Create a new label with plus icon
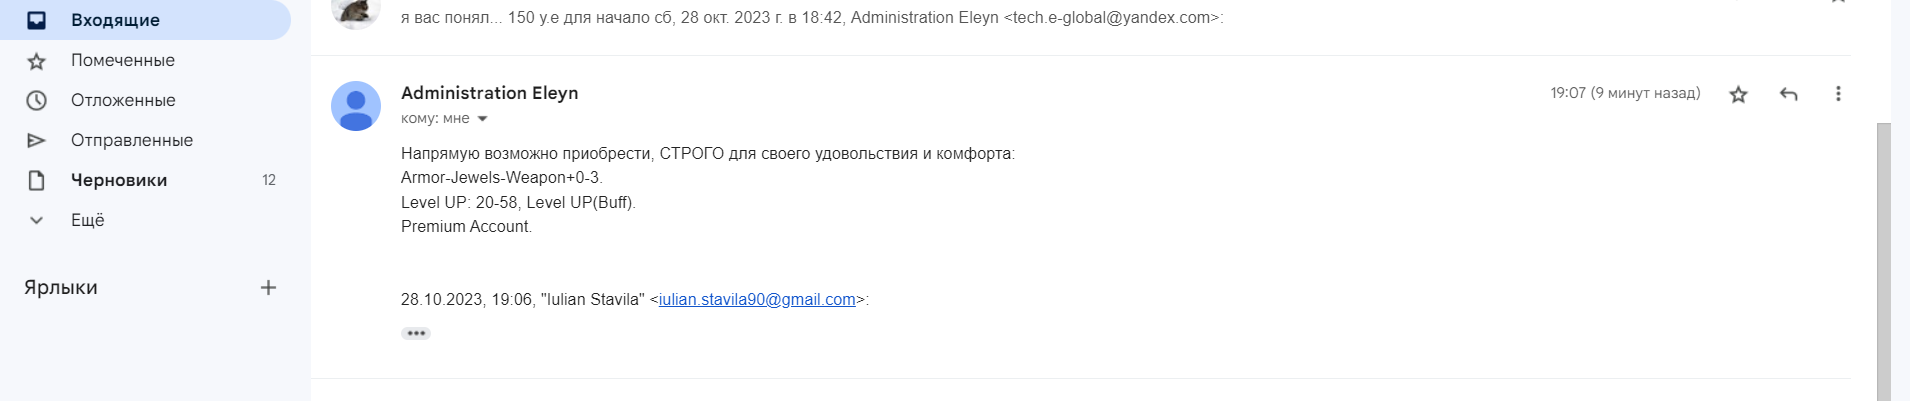 [x=268, y=288]
